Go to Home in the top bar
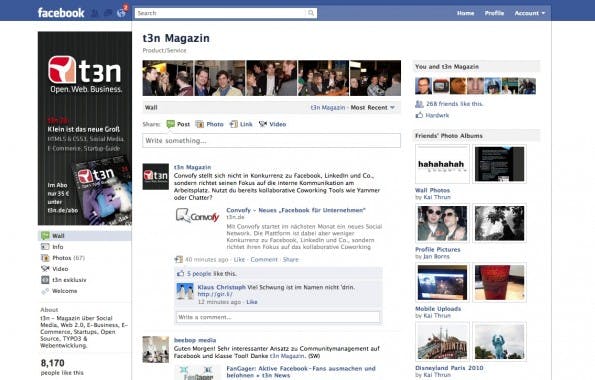 [x=465, y=13]
